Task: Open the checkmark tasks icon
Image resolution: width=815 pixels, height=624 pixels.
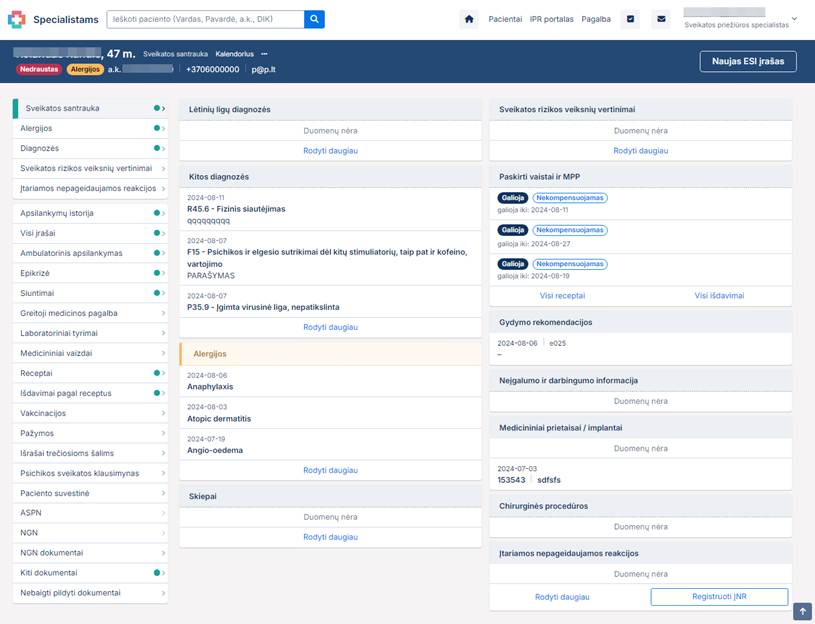Action: (x=630, y=19)
